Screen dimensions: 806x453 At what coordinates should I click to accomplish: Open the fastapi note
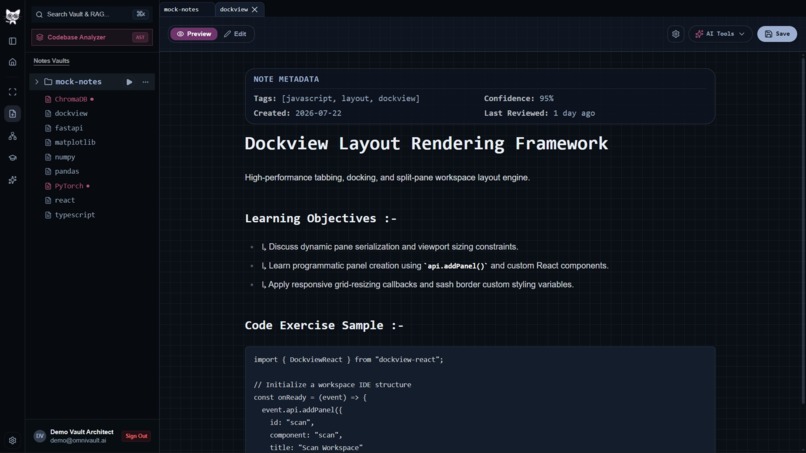[69, 128]
